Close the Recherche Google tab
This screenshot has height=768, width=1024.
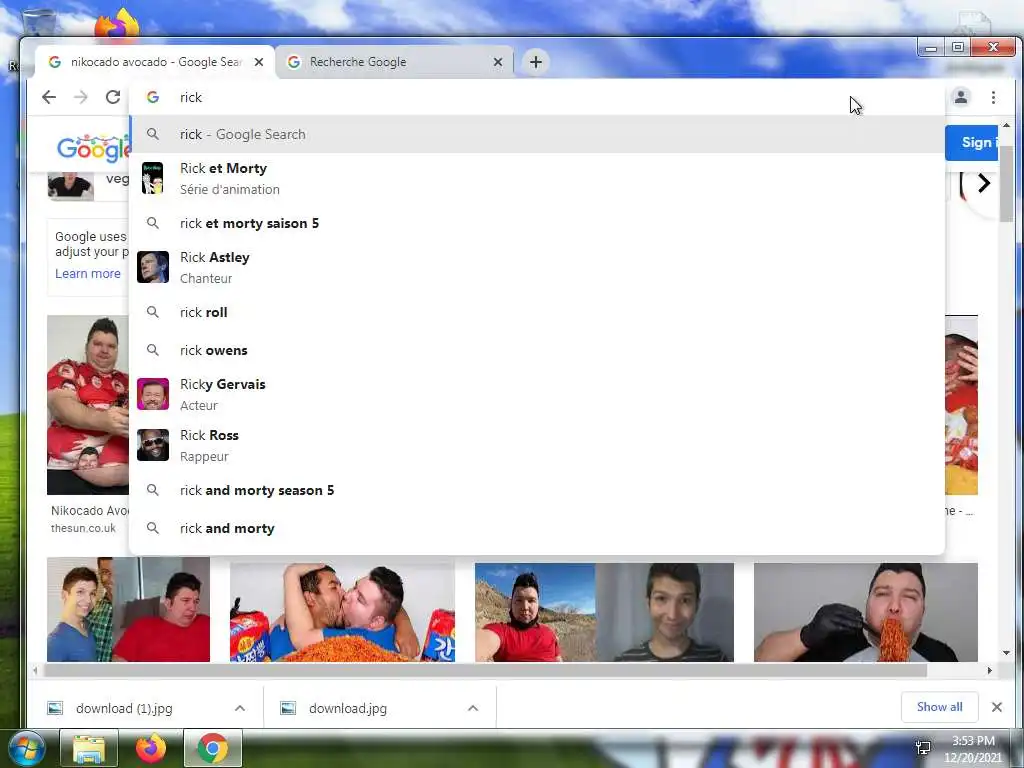point(498,62)
